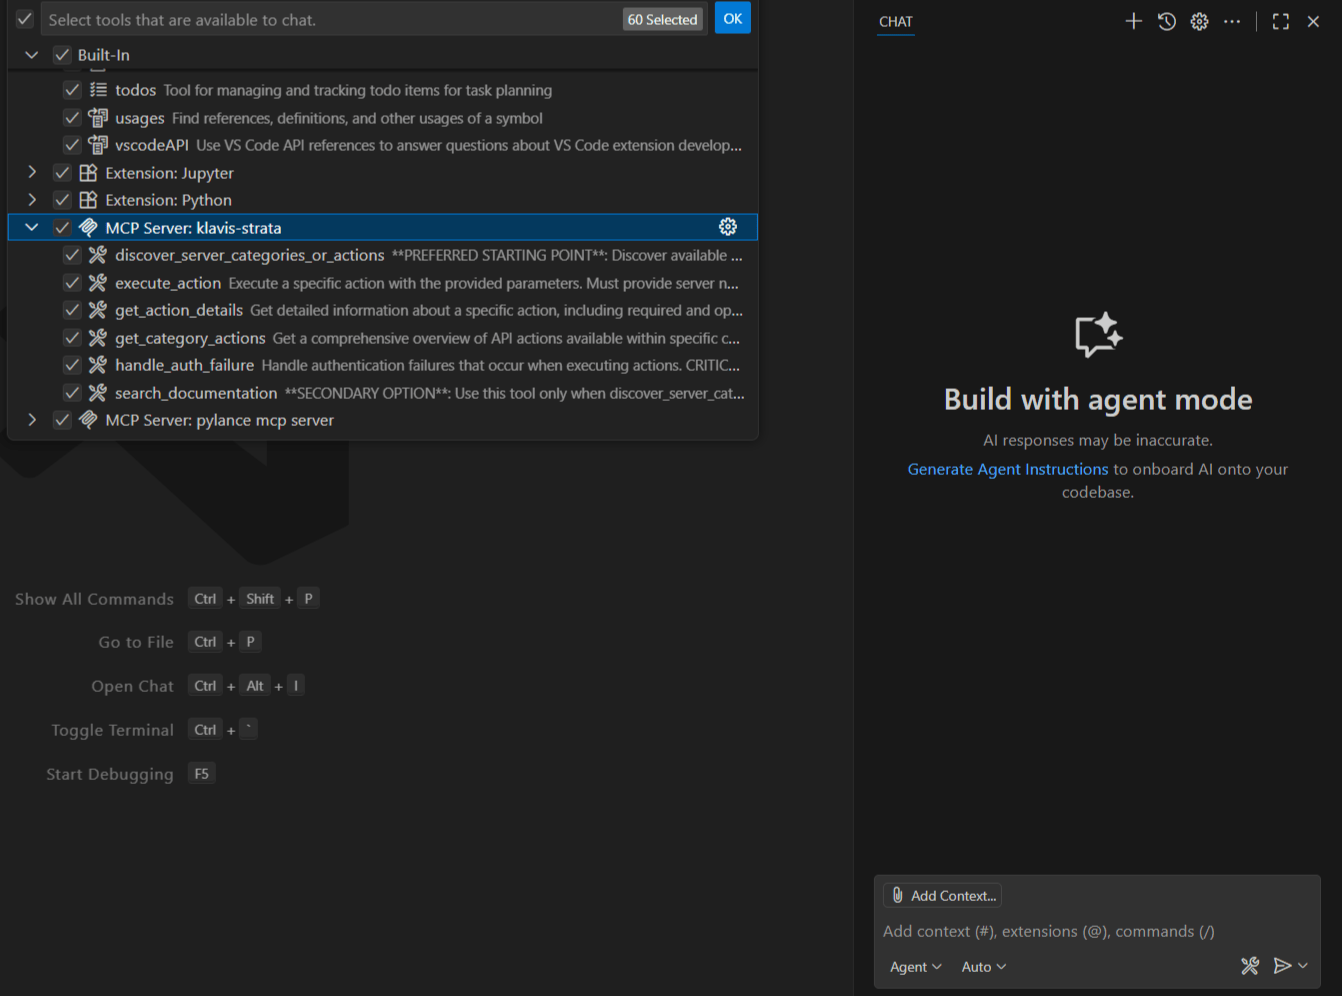
Task: Uncheck the todos tool checkbox
Action: 72,90
